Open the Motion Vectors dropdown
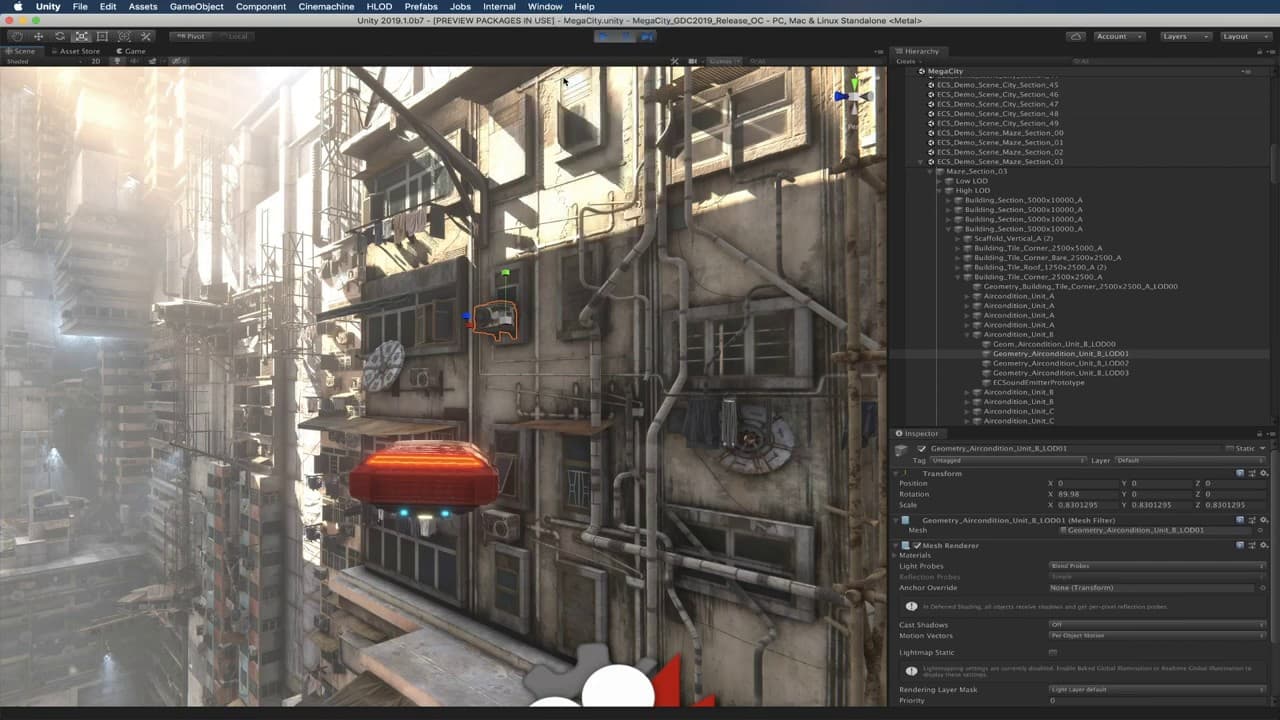This screenshot has width=1280, height=720. tap(1157, 636)
